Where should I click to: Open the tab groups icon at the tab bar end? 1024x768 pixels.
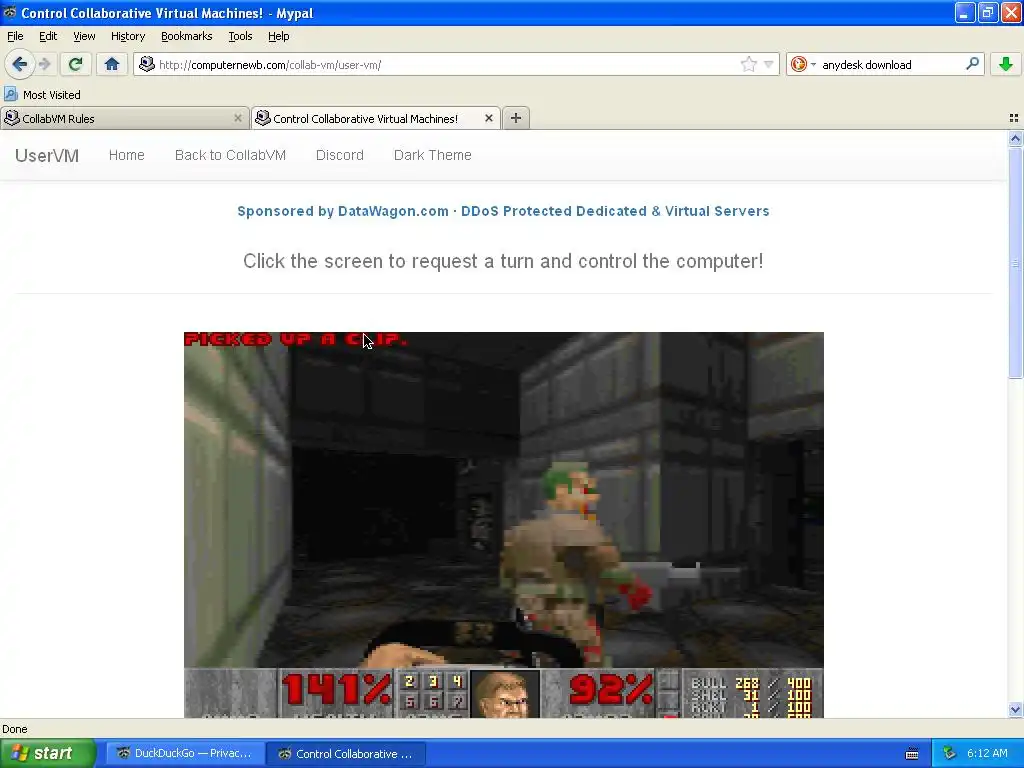pyautogui.click(x=1014, y=118)
